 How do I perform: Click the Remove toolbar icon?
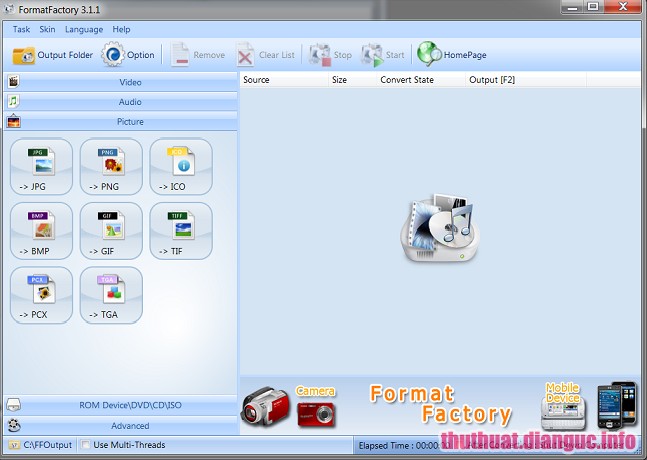pyautogui.click(x=179, y=54)
